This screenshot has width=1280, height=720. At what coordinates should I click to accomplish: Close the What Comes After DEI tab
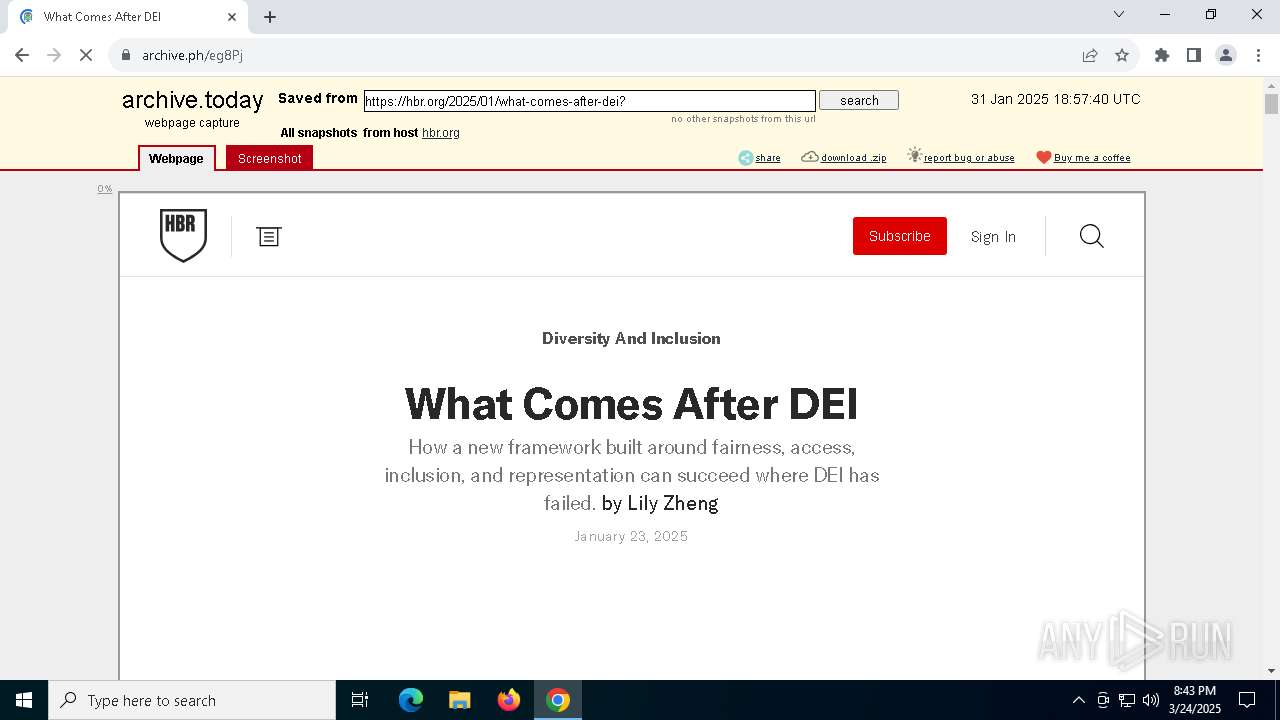pyautogui.click(x=232, y=17)
